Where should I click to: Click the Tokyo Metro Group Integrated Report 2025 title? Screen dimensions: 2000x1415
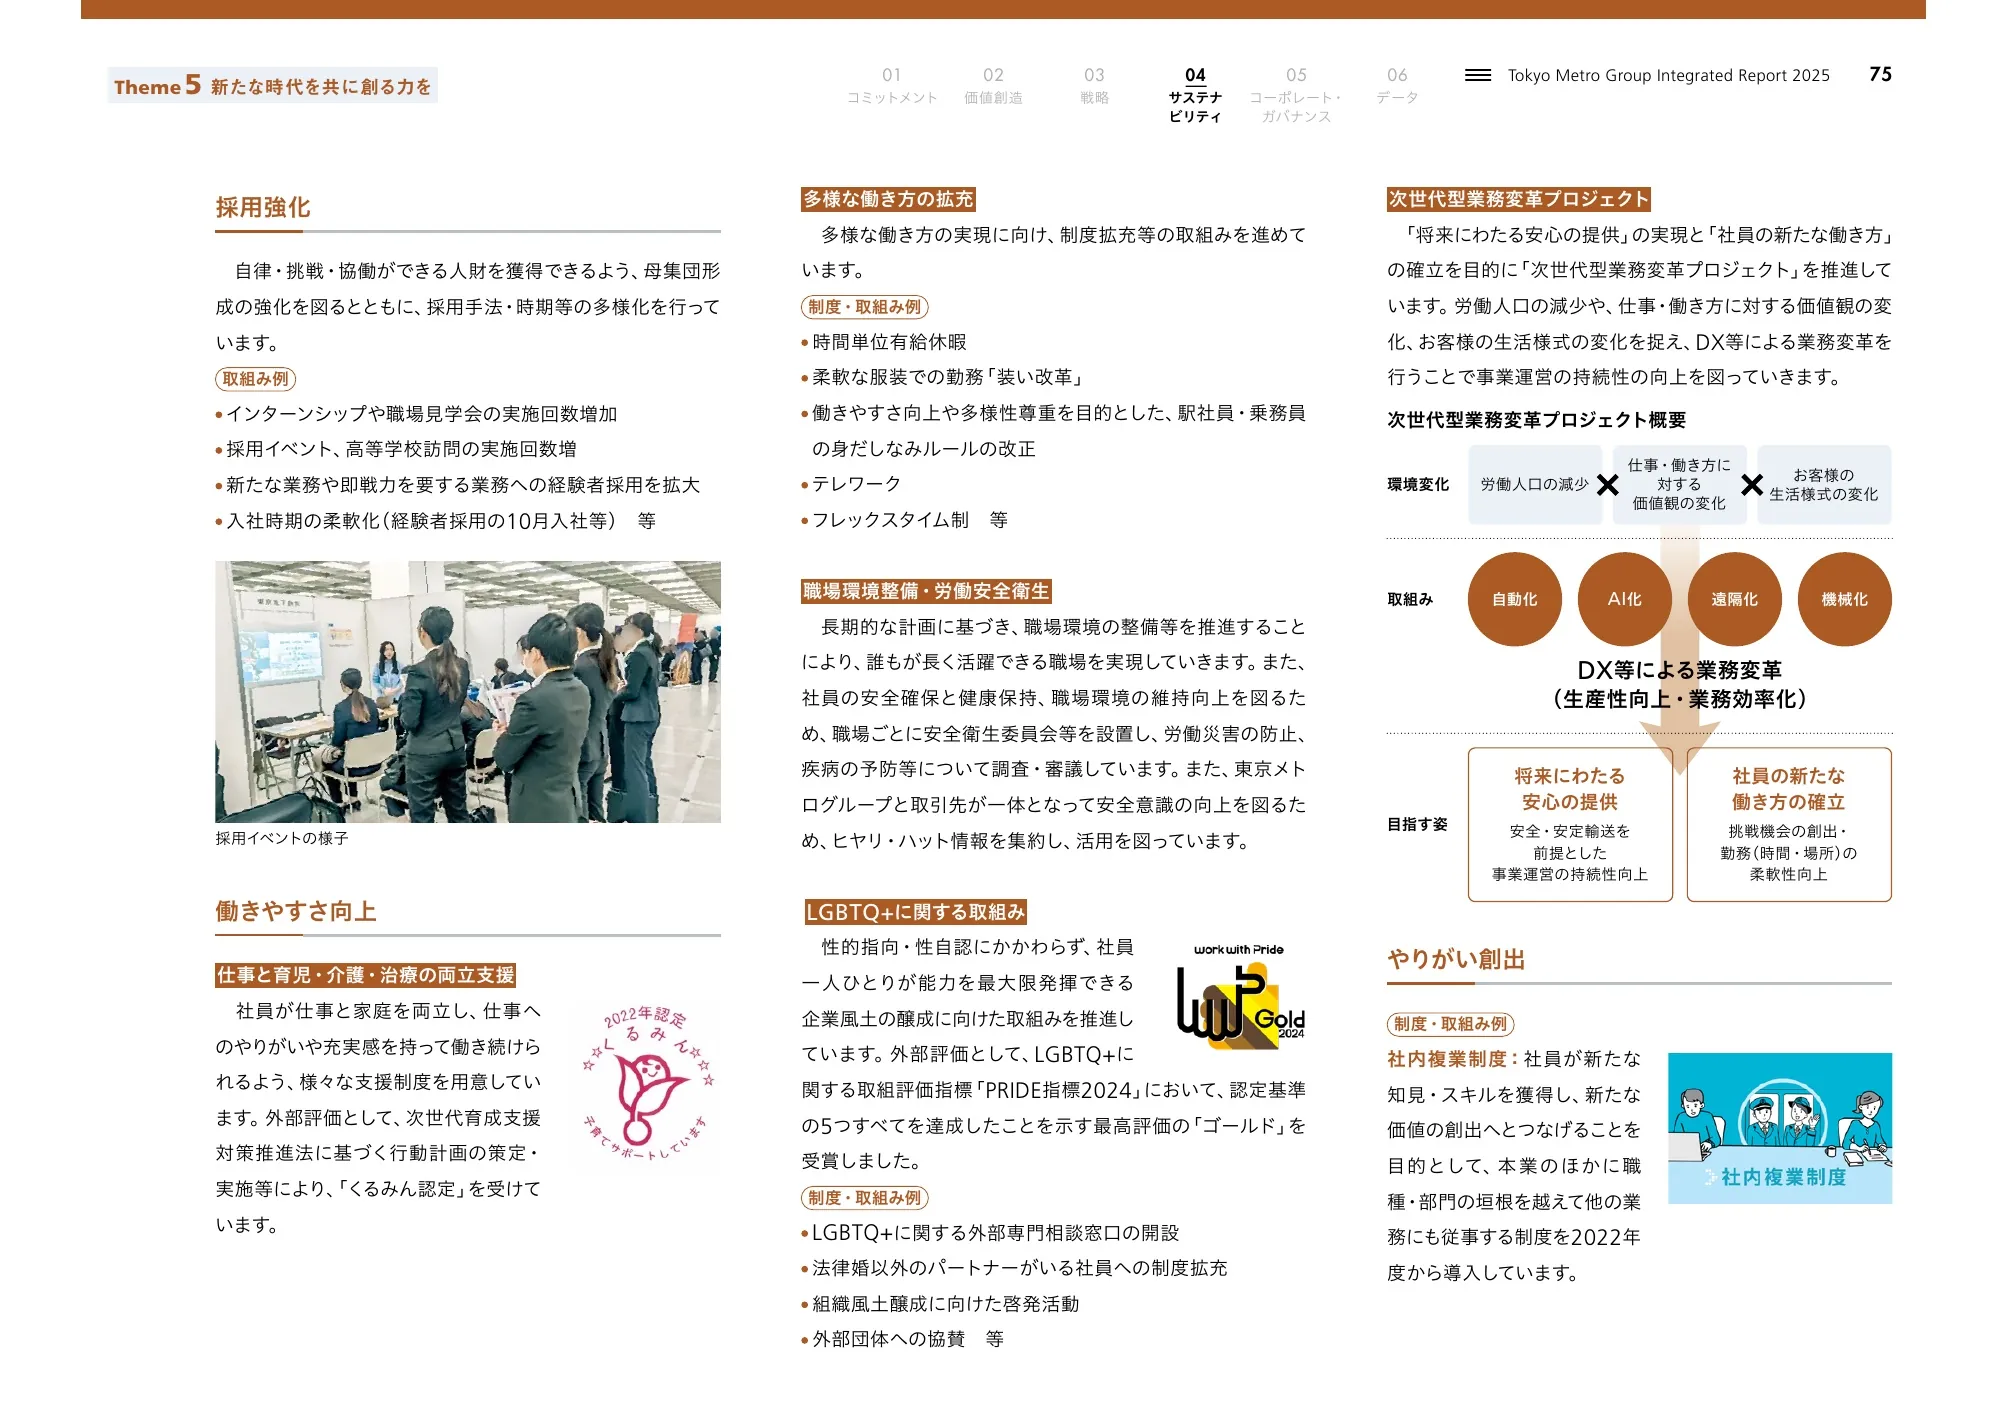[x=1668, y=75]
